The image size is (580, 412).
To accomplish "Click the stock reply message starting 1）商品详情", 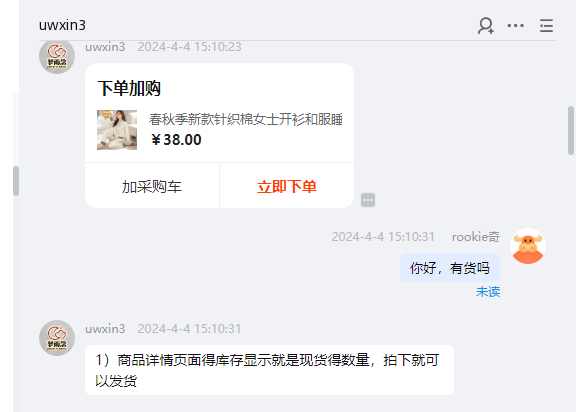I will [x=269, y=370].
